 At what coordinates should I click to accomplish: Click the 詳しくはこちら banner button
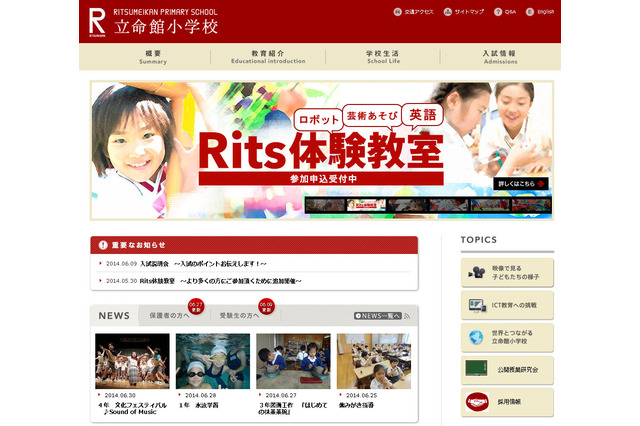[x=521, y=184]
